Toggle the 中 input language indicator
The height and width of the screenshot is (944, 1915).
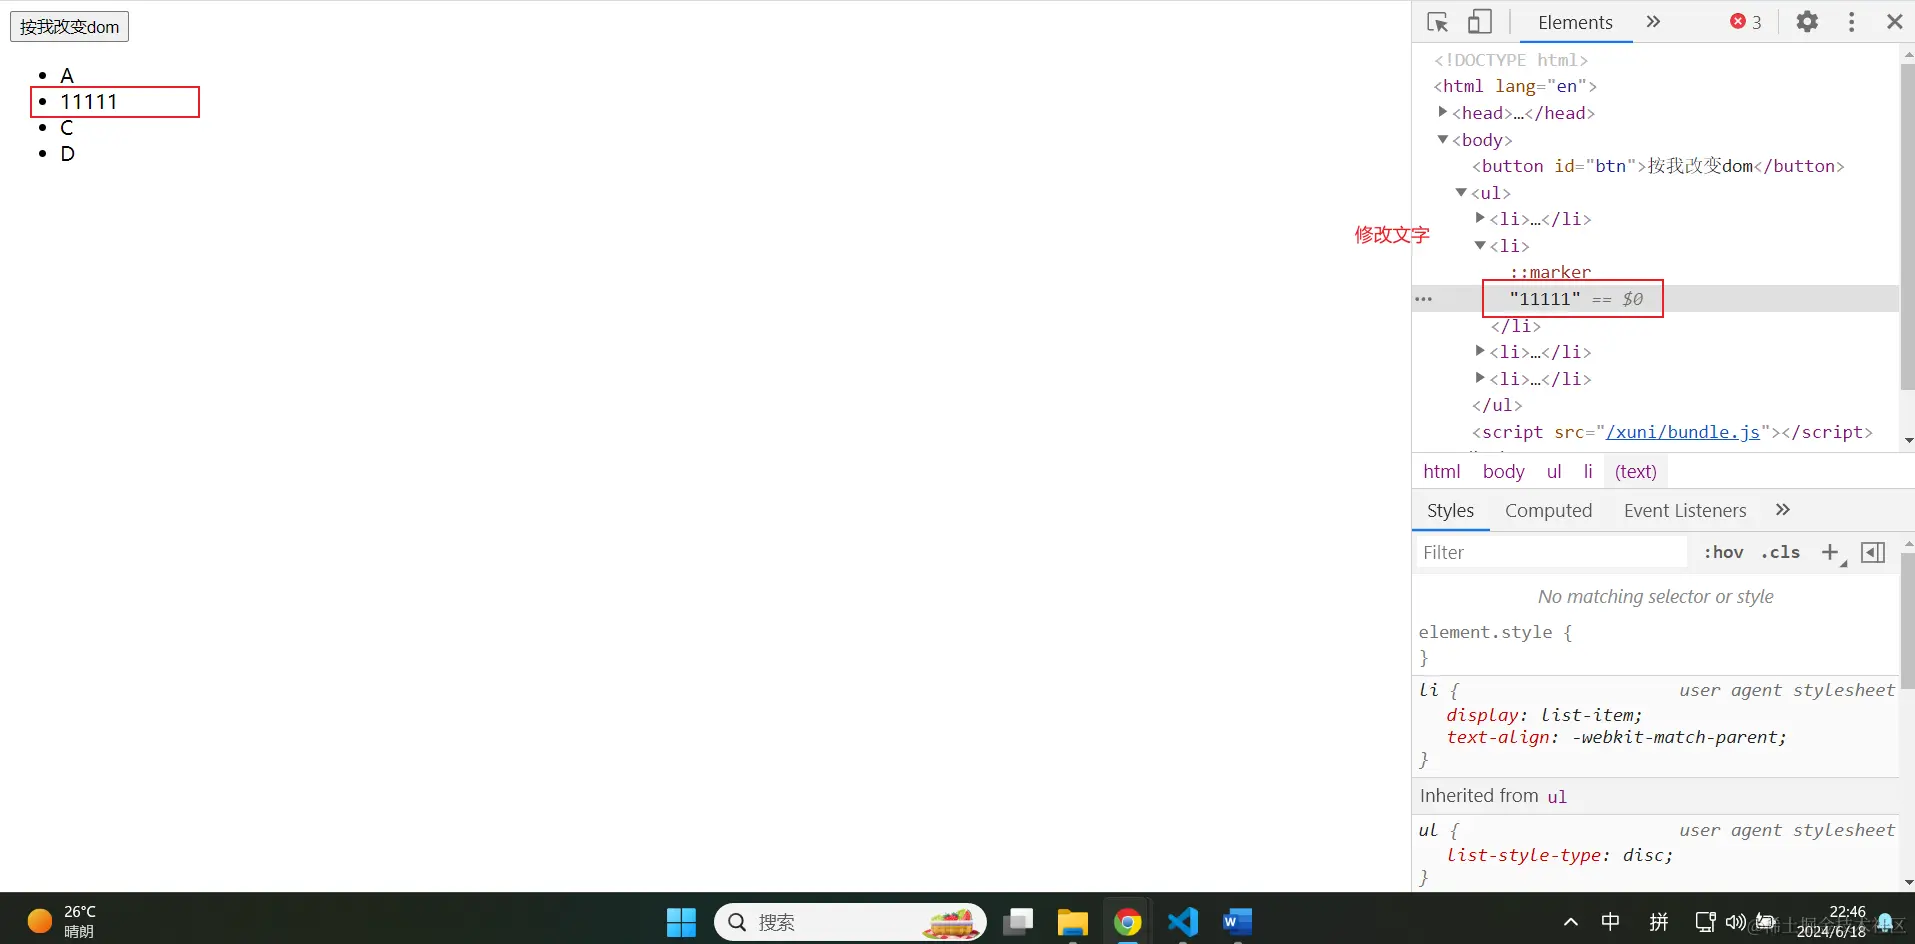(x=1610, y=922)
